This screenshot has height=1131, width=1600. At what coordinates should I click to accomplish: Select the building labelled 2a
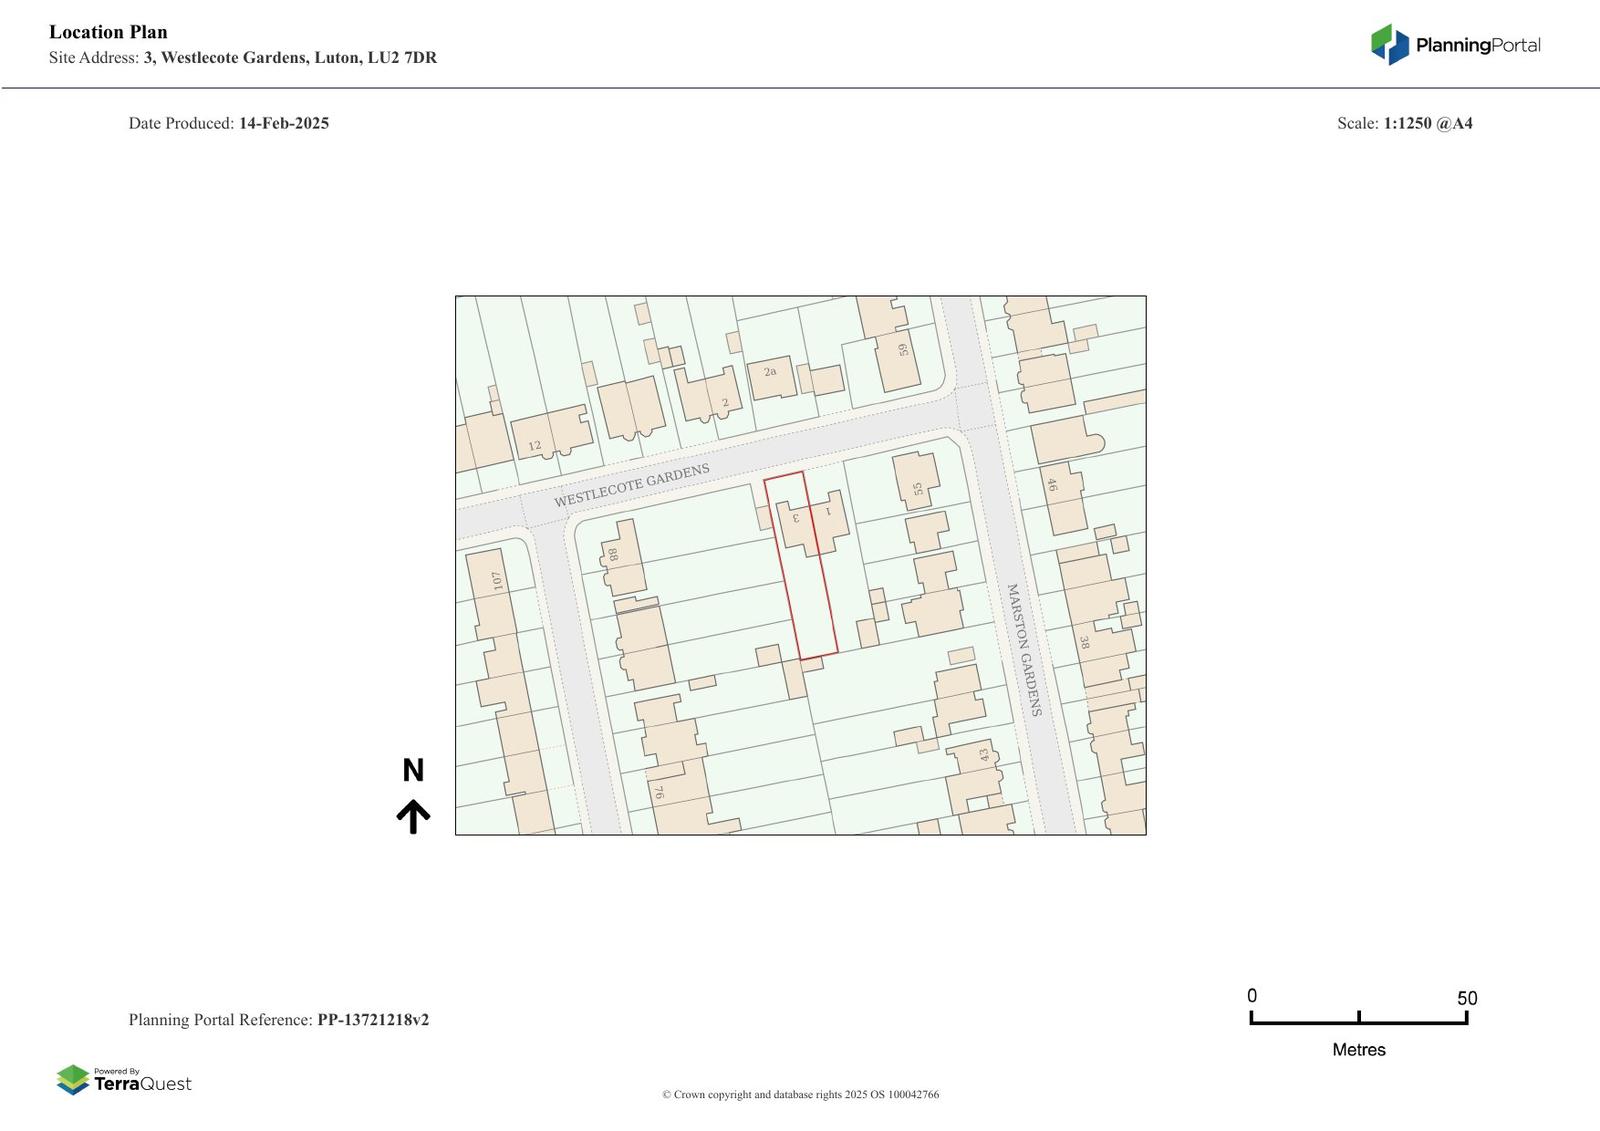point(770,373)
